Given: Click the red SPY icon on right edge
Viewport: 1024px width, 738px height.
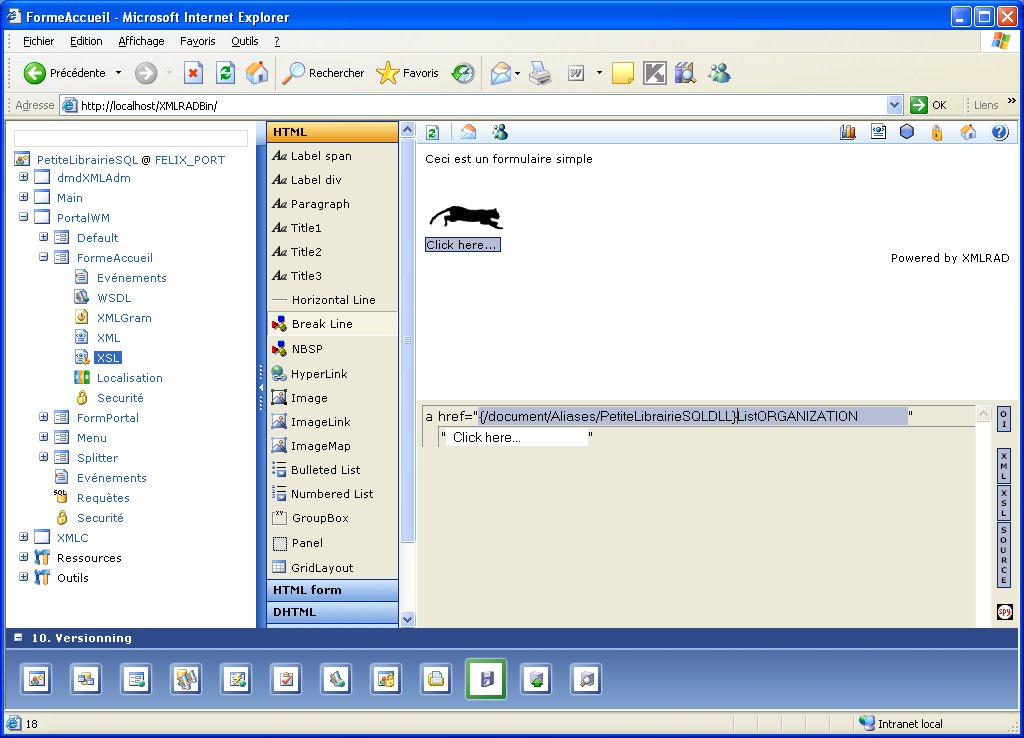Looking at the screenshot, I should [x=1004, y=612].
